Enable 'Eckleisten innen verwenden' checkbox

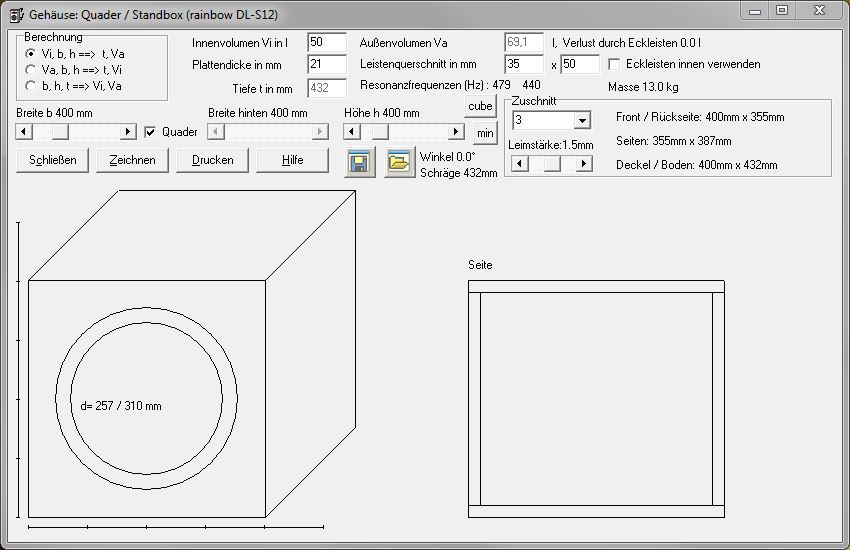pos(614,64)
